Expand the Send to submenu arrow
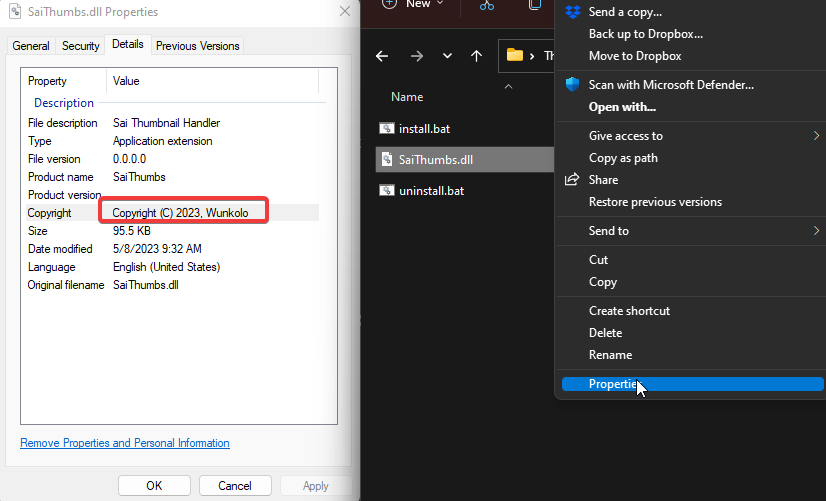The height and width of the screenshot is (501, 826). click(816, 230)
